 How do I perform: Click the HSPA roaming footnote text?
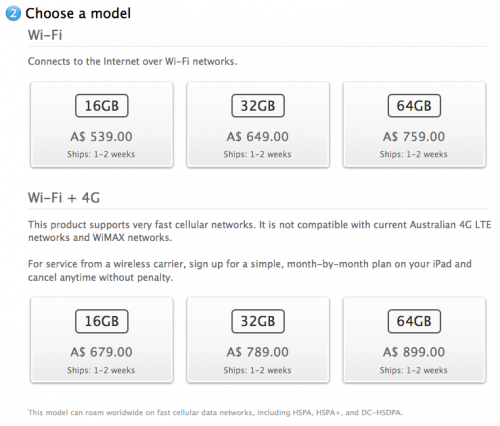(x=215, y=413)
